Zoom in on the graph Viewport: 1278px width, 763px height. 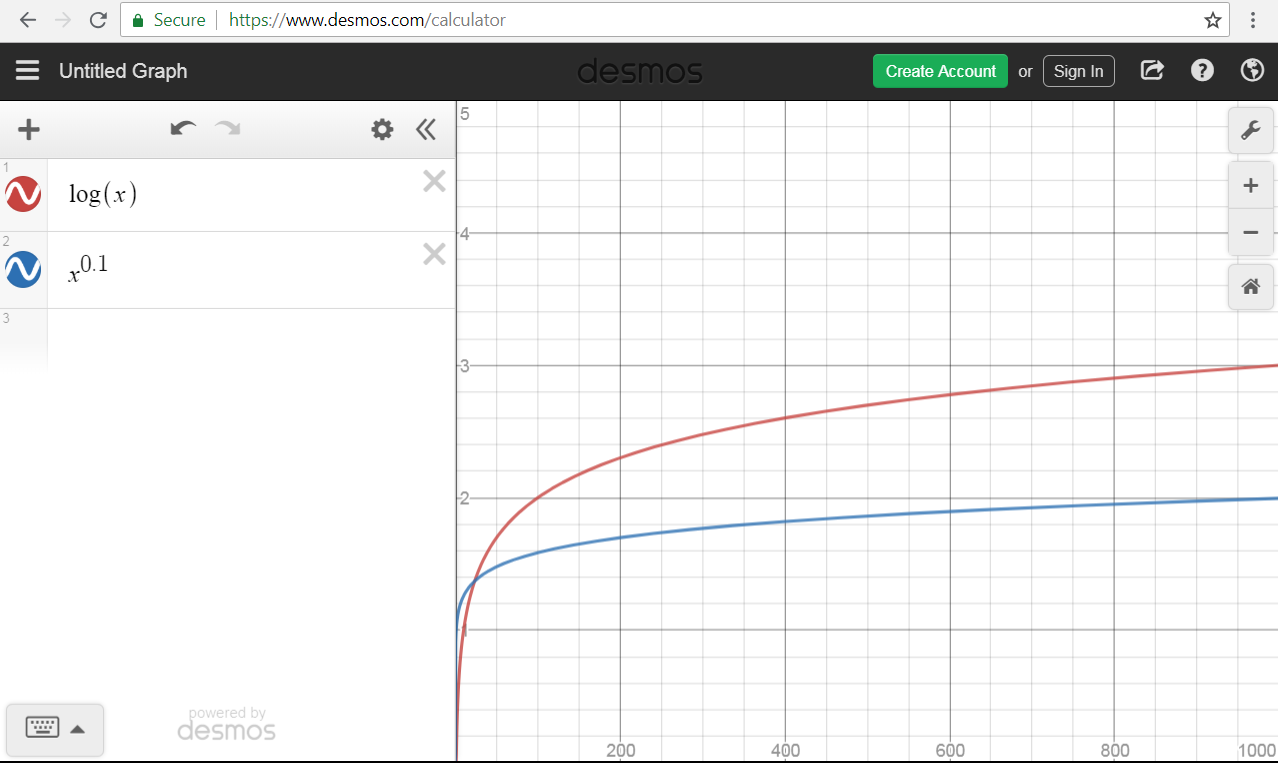point(1250,186)
